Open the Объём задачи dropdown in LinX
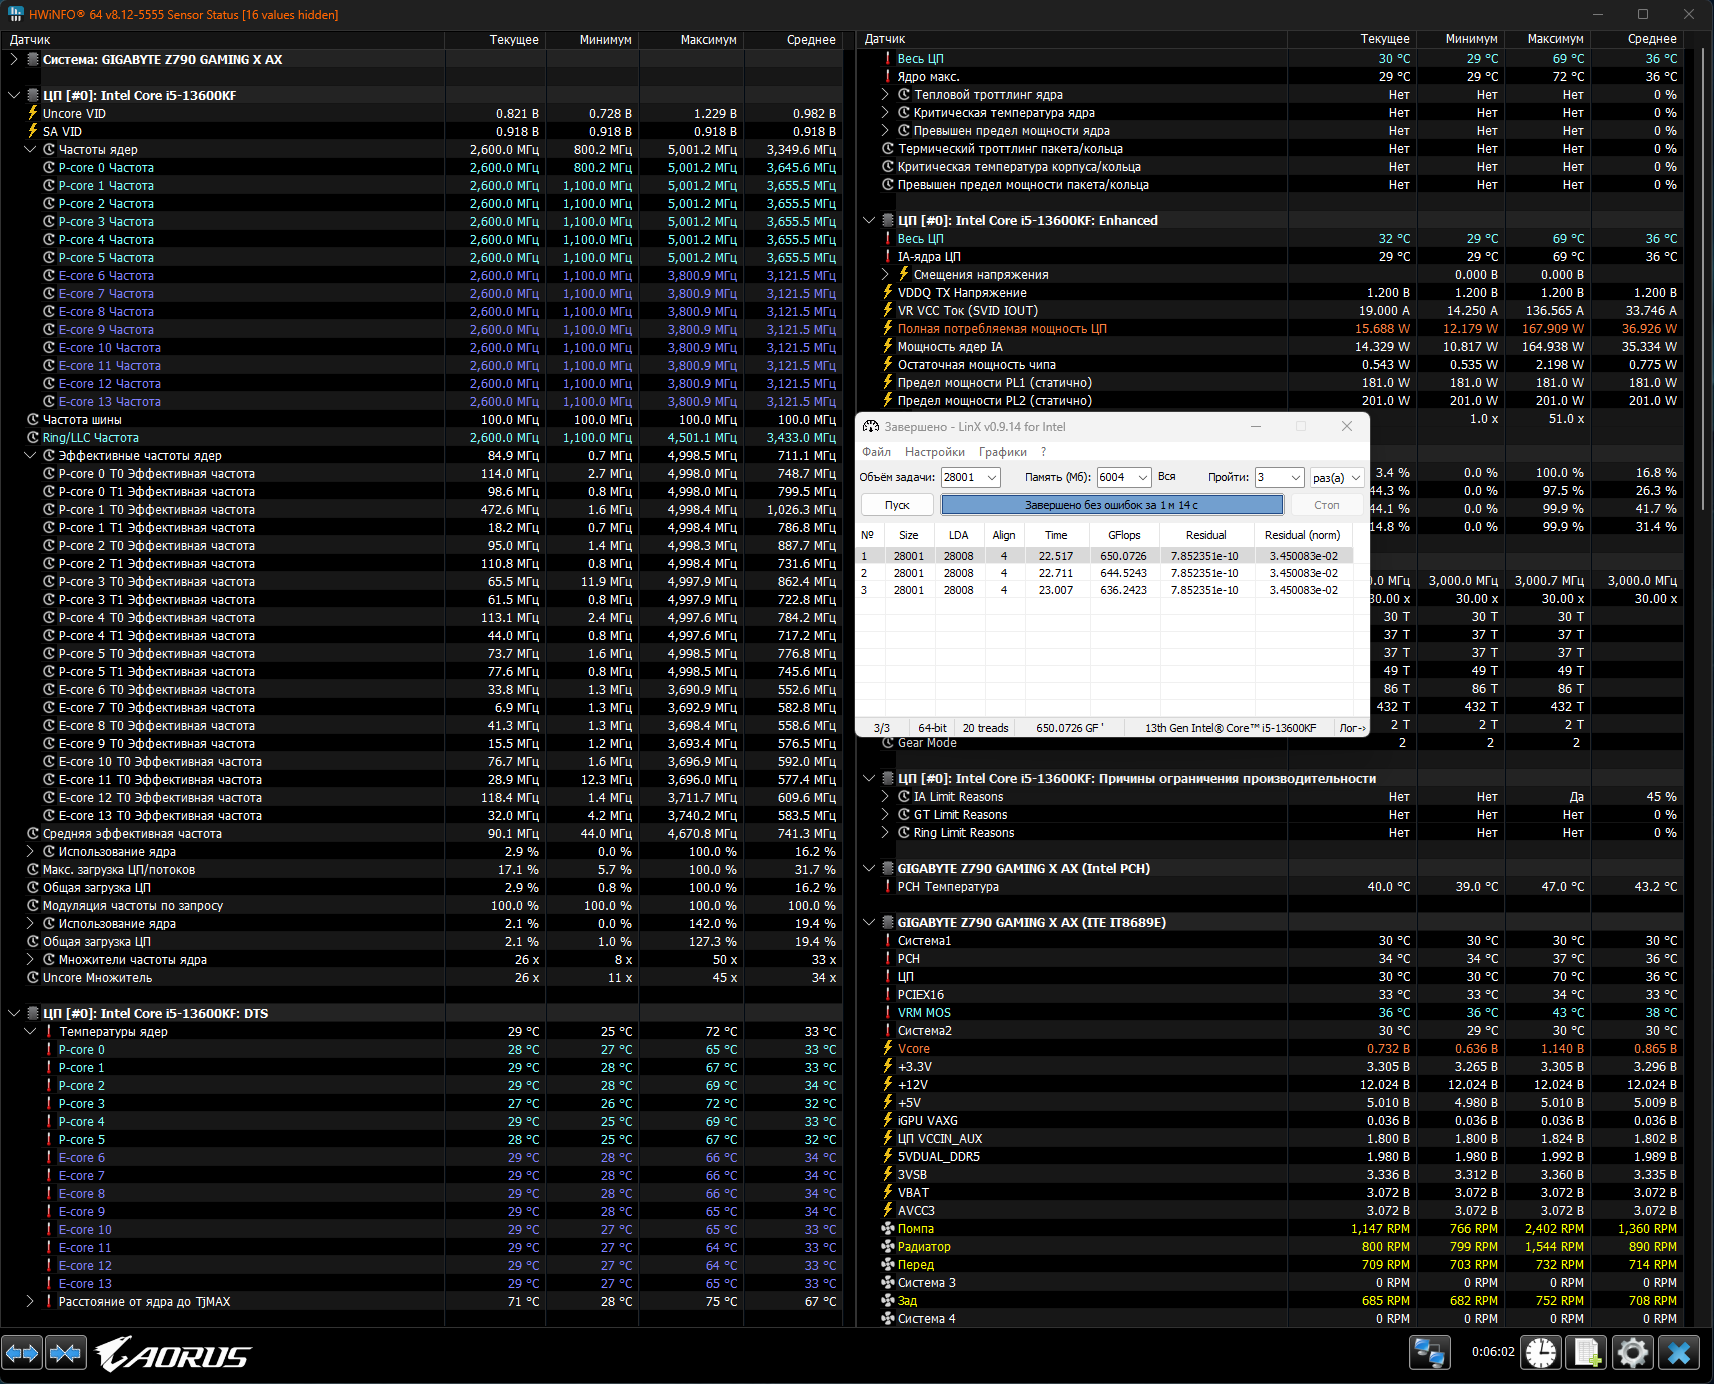The height and width of the screenshot is (1384, 1714). click(x=992, y=477)
